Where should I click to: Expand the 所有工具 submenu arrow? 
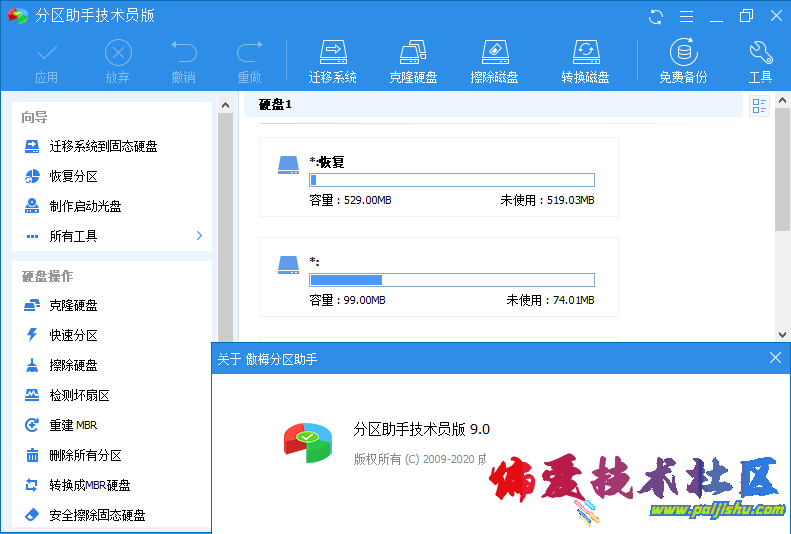(x=199, y=236)
